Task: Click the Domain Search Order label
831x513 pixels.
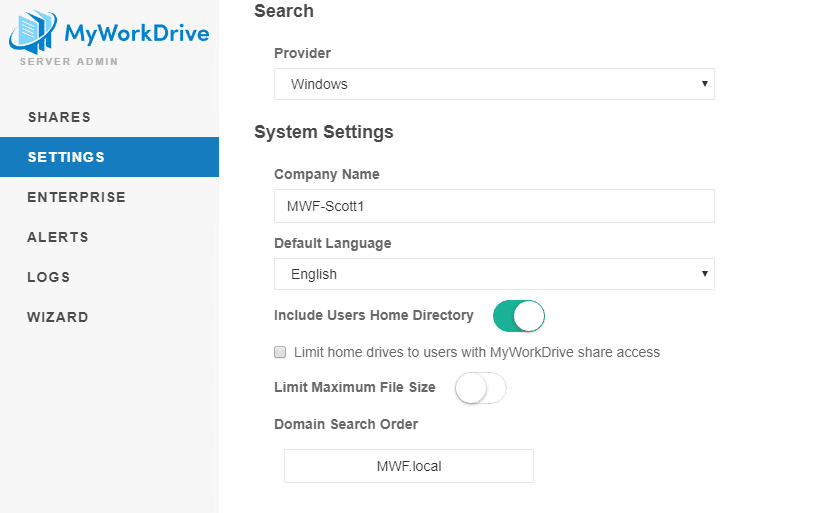Action: (x=346, y=424)
